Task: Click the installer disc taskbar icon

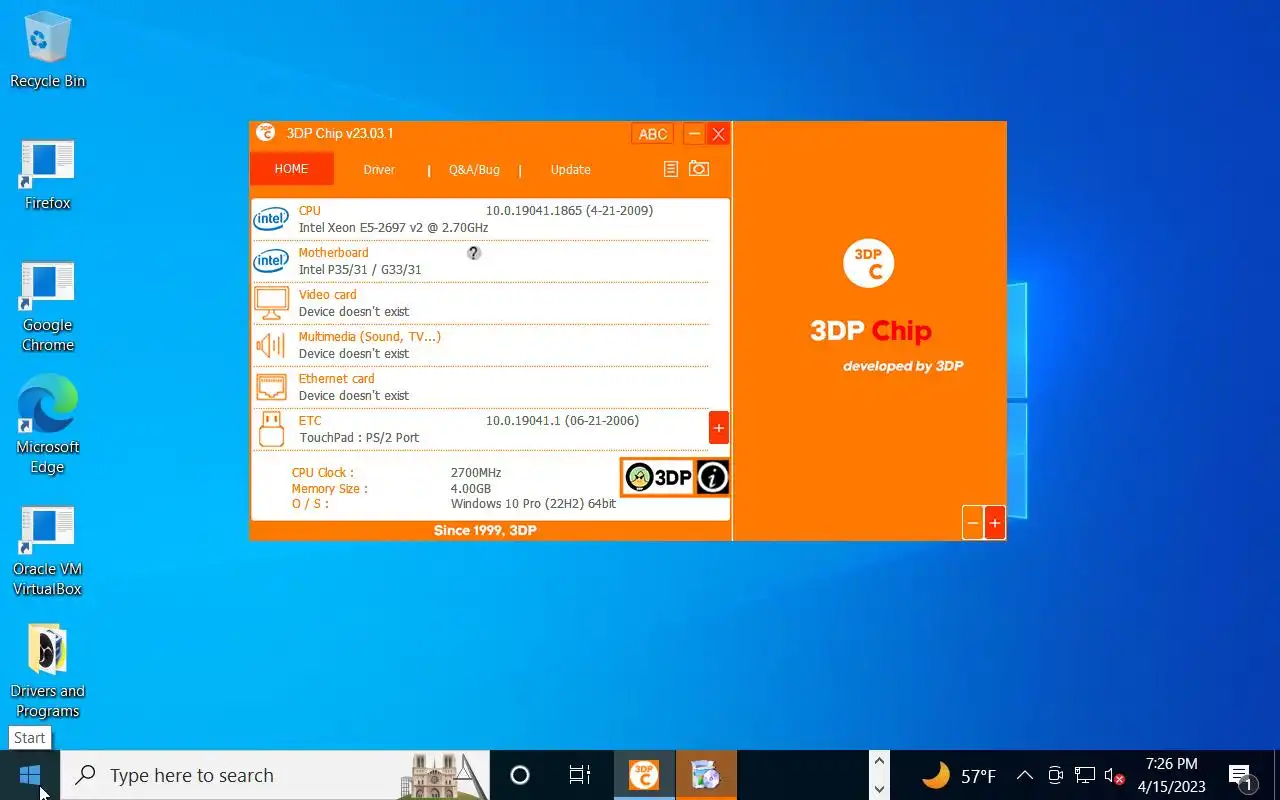Action: [x=706, y=775]
